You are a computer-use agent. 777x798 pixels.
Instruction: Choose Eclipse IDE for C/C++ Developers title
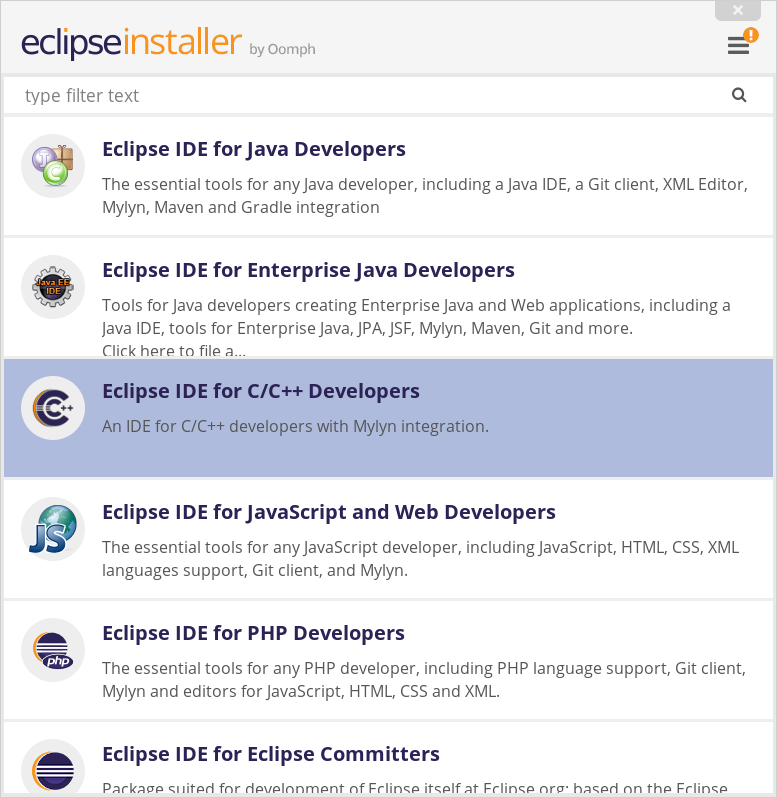coord(261,391)
